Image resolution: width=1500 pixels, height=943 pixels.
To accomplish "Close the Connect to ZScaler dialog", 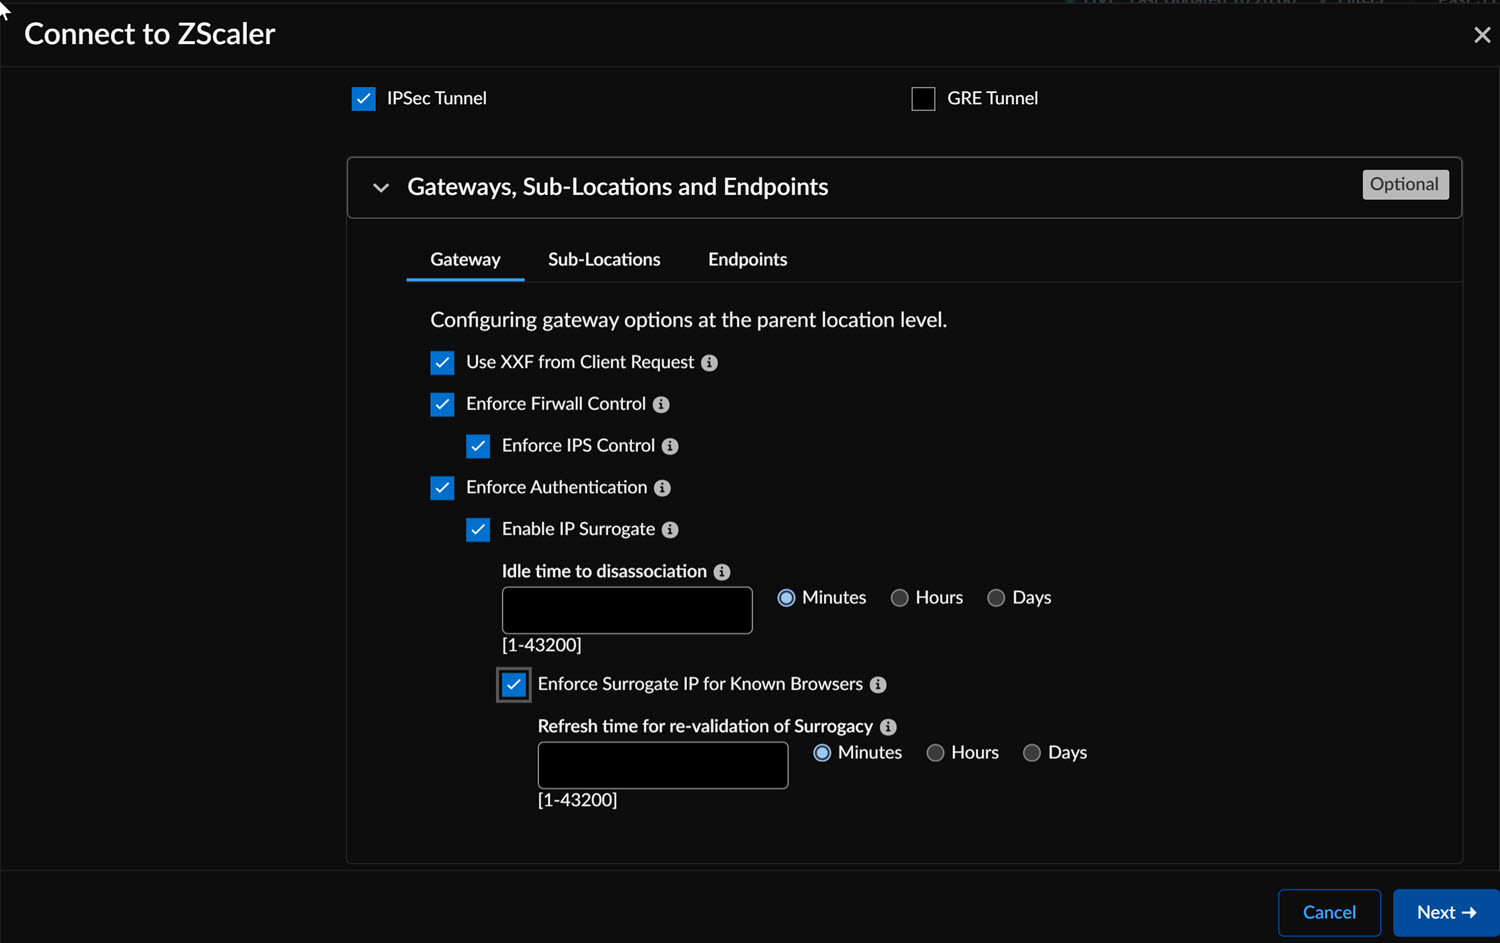I will click(x=1482, y=35).
